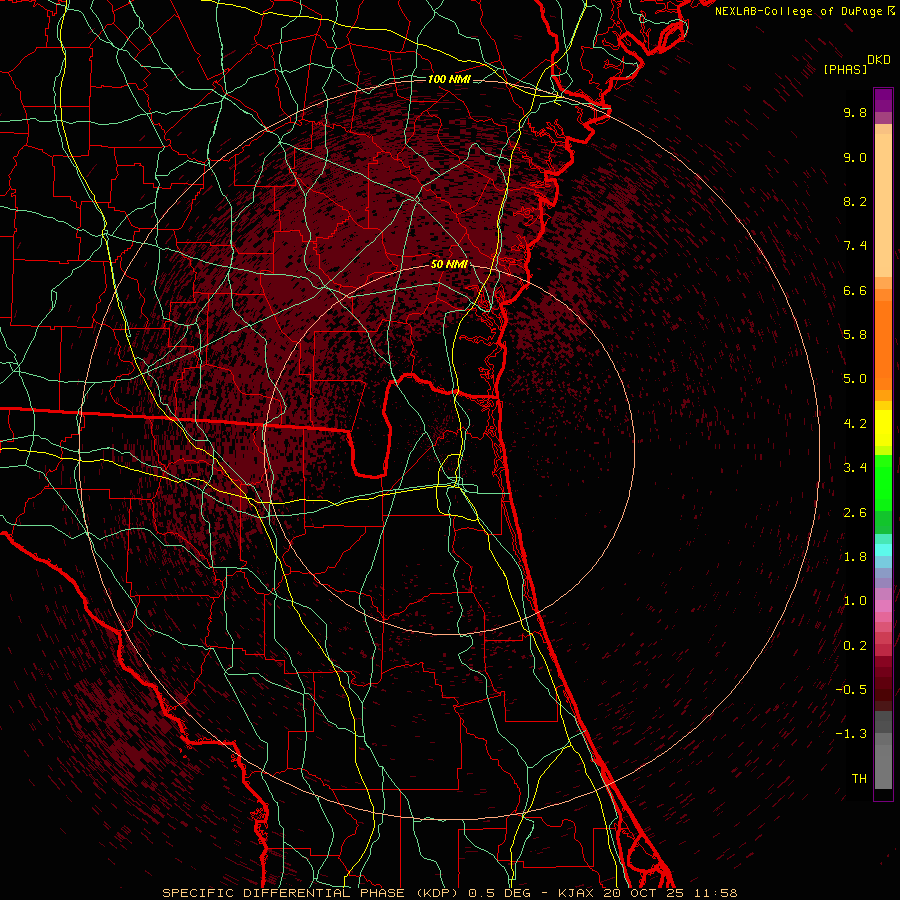Image resolution: width=900 pixels, height=900 pixels.
Task: Select the 50 NMI range ring label
Action: coord(449,264)
